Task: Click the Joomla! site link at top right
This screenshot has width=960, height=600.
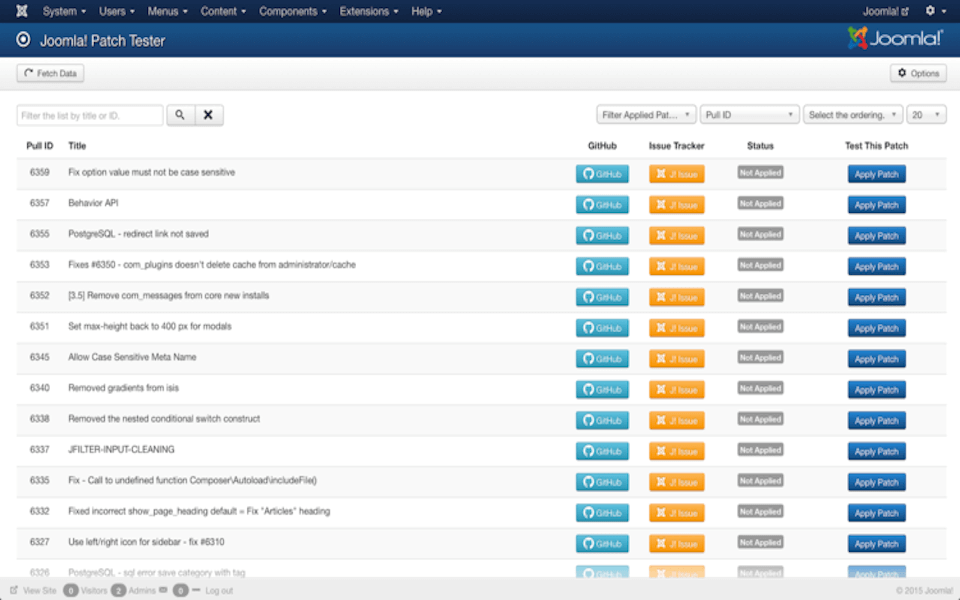Action: pos(885,11)
